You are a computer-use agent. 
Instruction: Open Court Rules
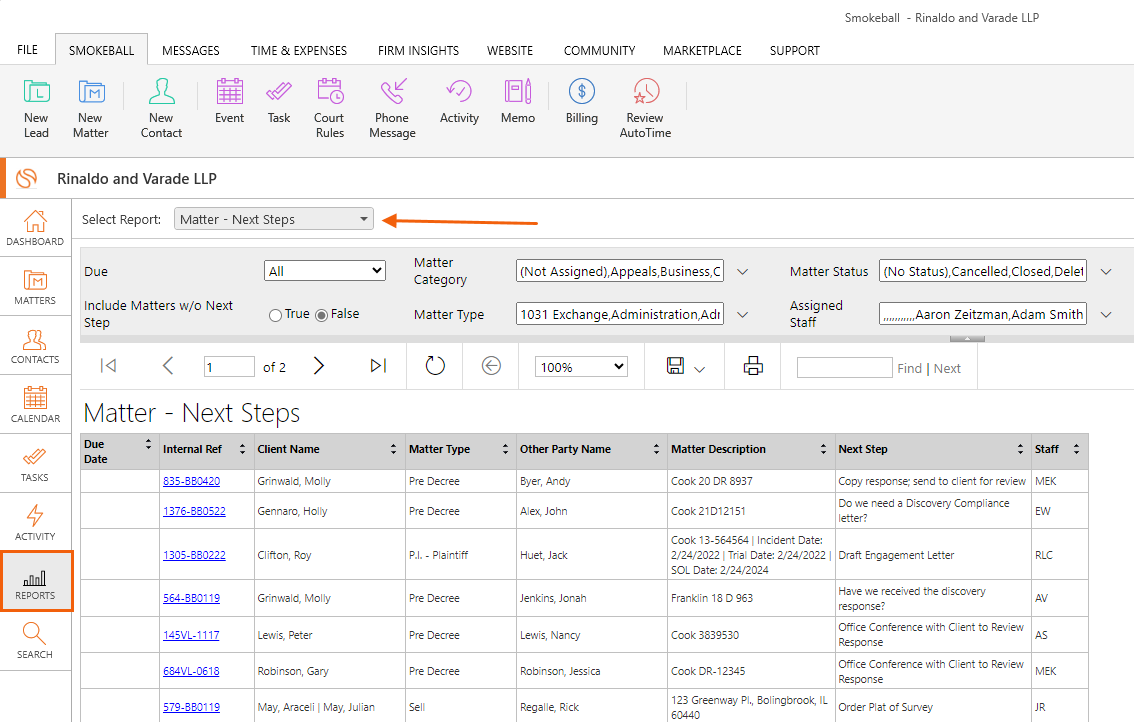(330, 109)
